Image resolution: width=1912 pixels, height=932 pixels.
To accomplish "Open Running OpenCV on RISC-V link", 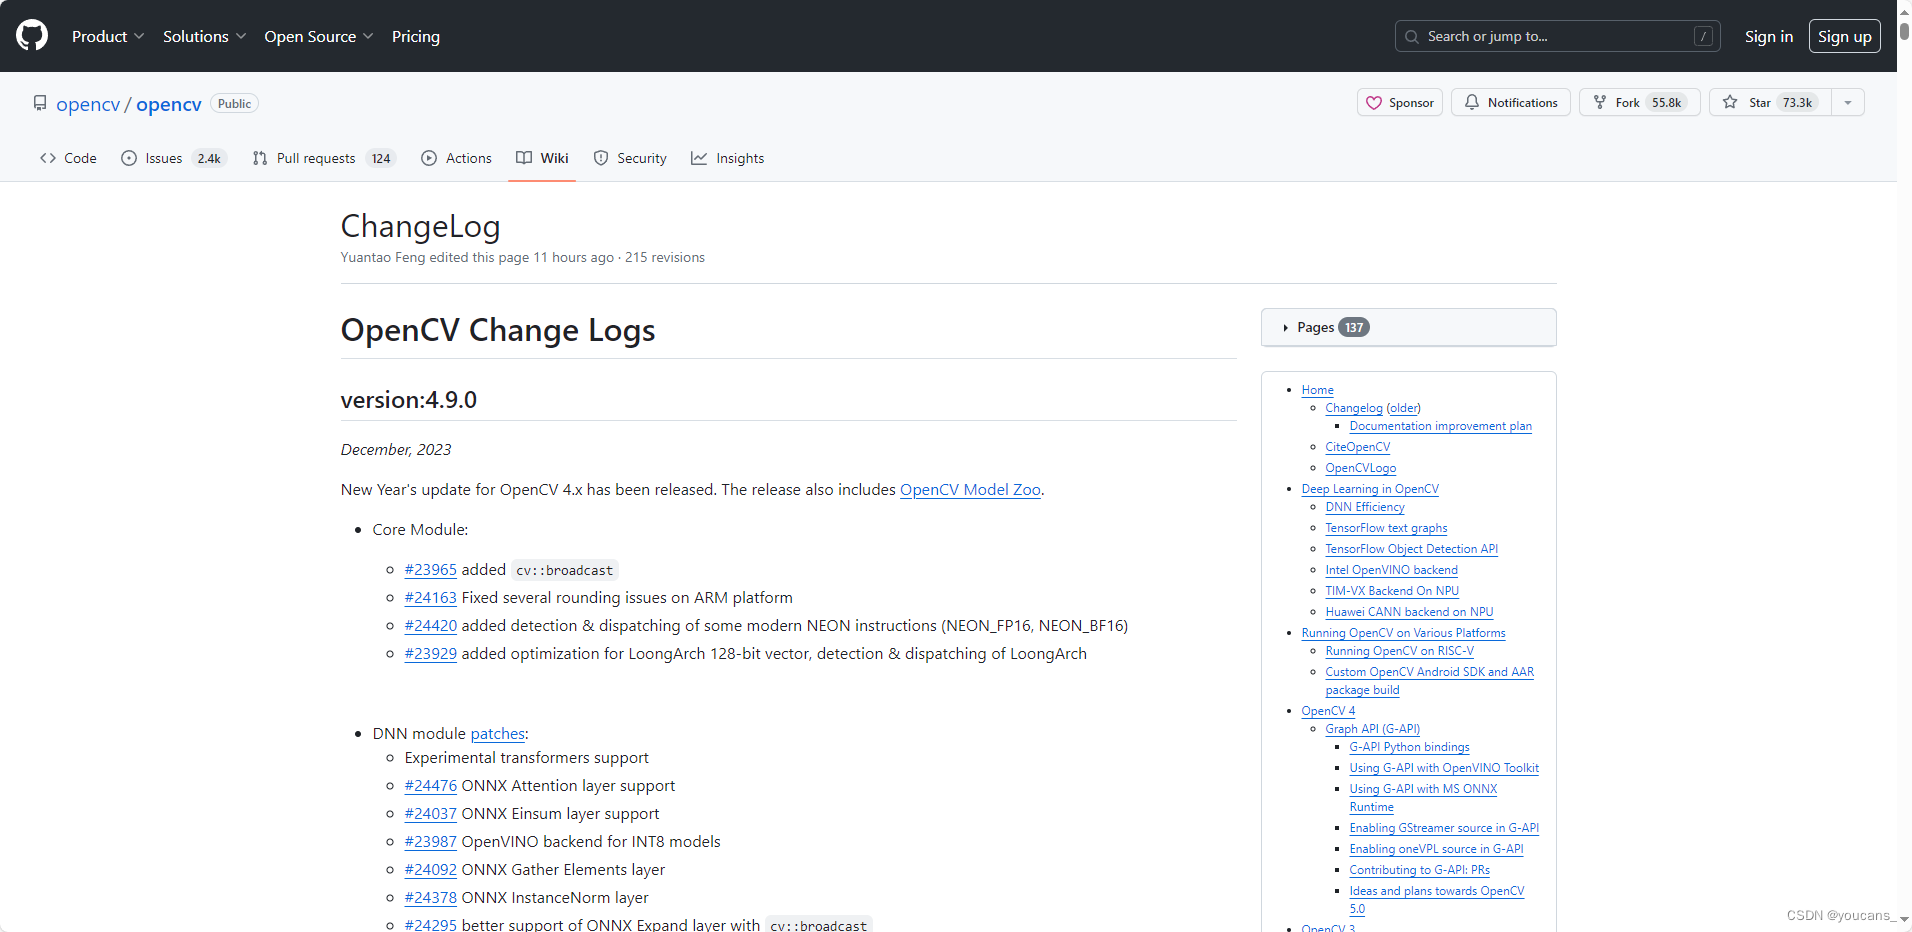I will coord(1399,651).
